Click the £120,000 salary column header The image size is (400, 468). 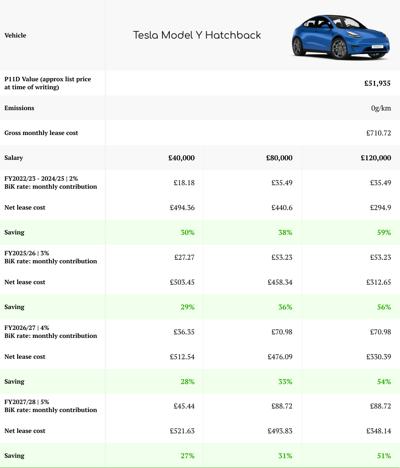376,158
